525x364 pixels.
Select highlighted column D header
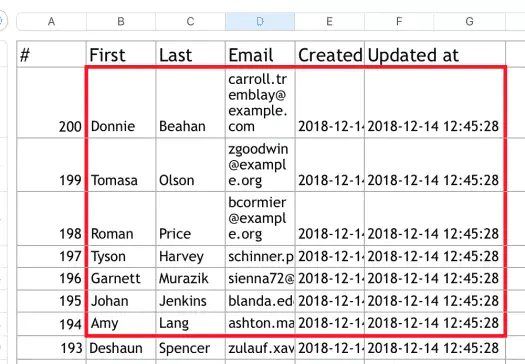pos(260,21)
